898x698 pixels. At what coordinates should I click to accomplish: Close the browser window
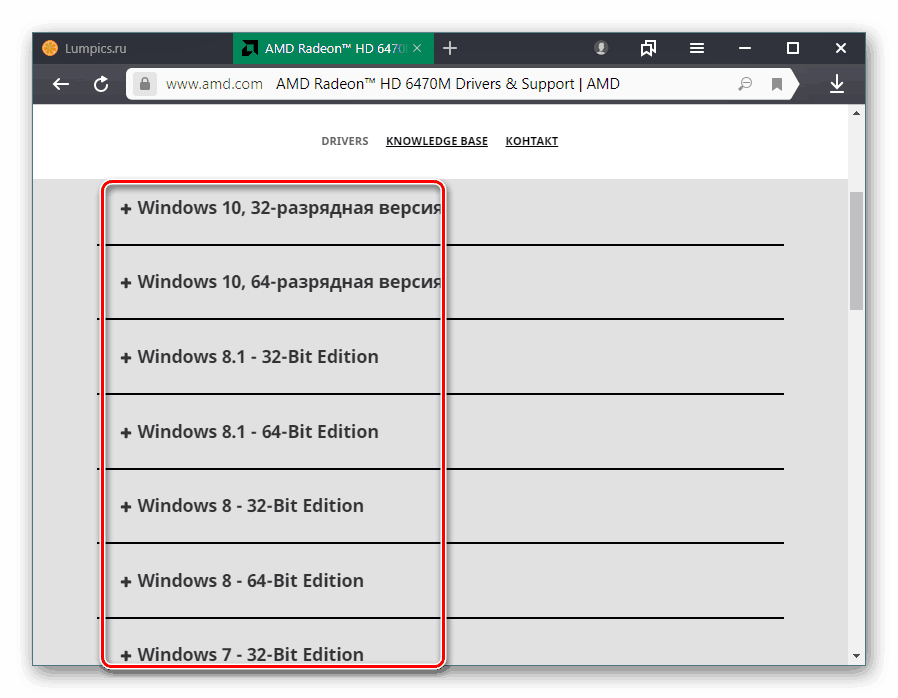click(840, 48)
